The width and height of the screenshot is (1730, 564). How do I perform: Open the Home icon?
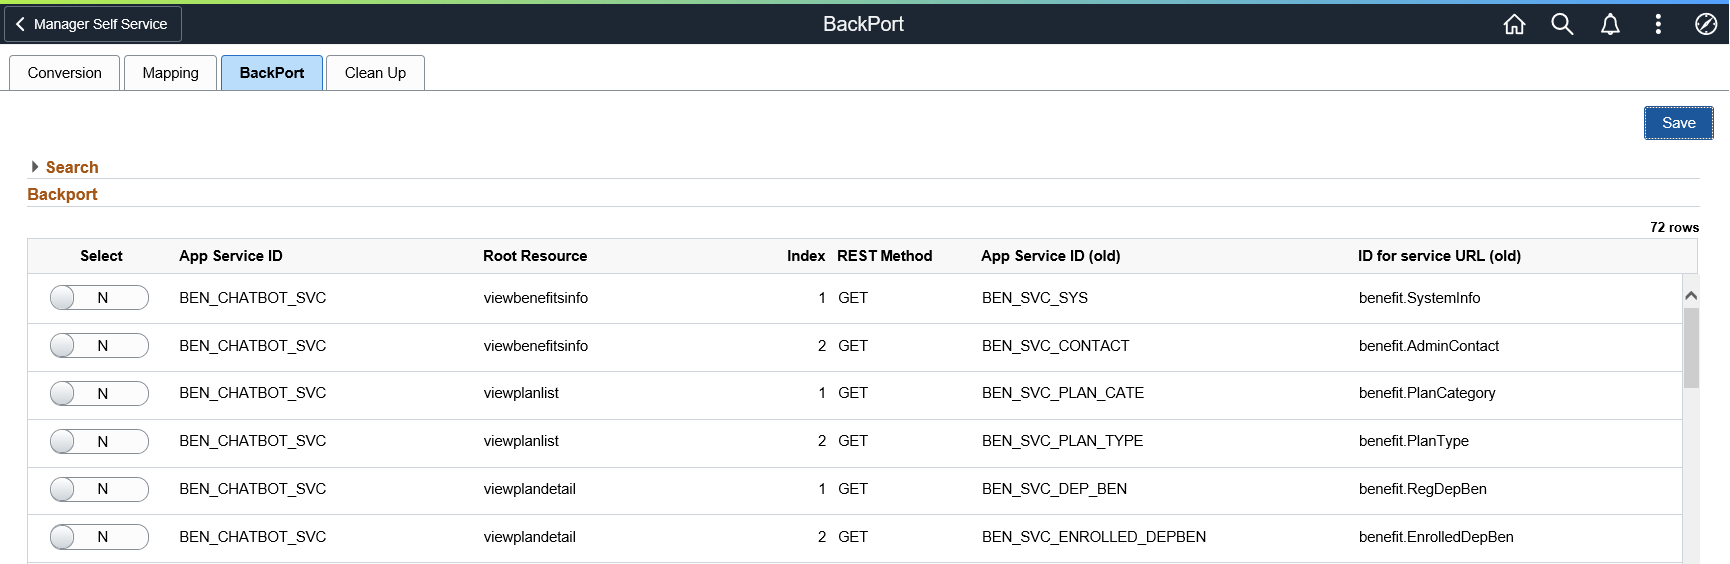(1514, 24)
